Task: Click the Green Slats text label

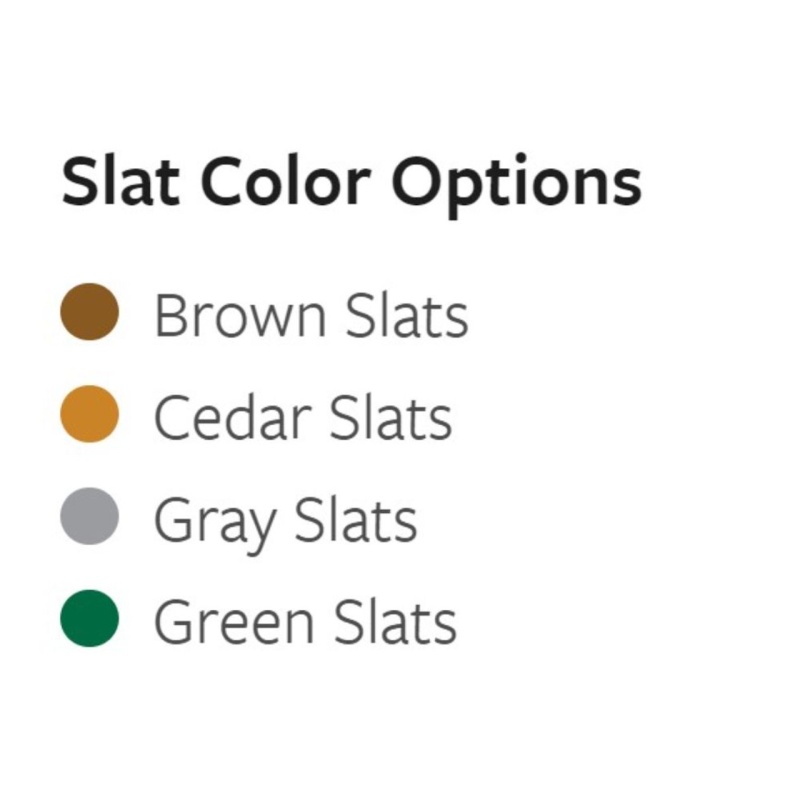Action: click(306, 622)
